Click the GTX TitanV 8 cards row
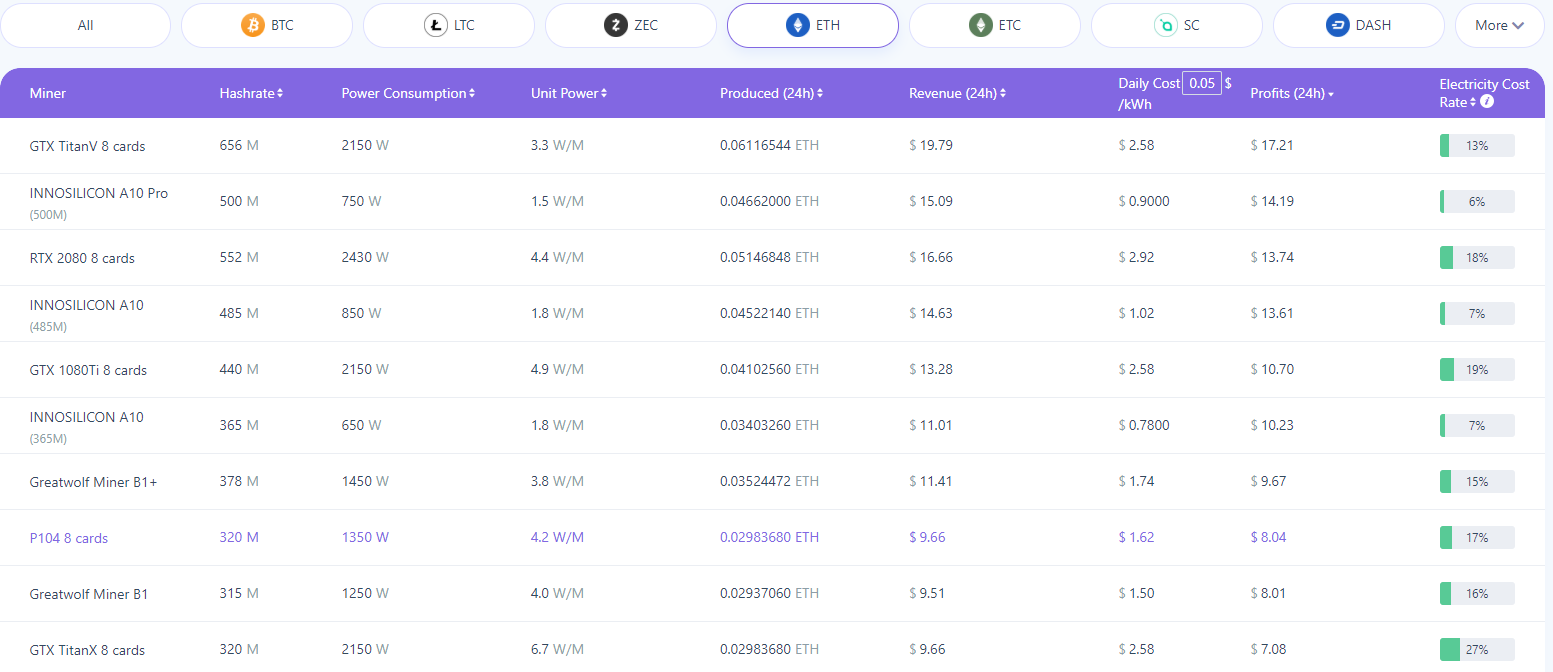Screen dimensions: 1553x672 pyautogui.click(x=89, y=145)
